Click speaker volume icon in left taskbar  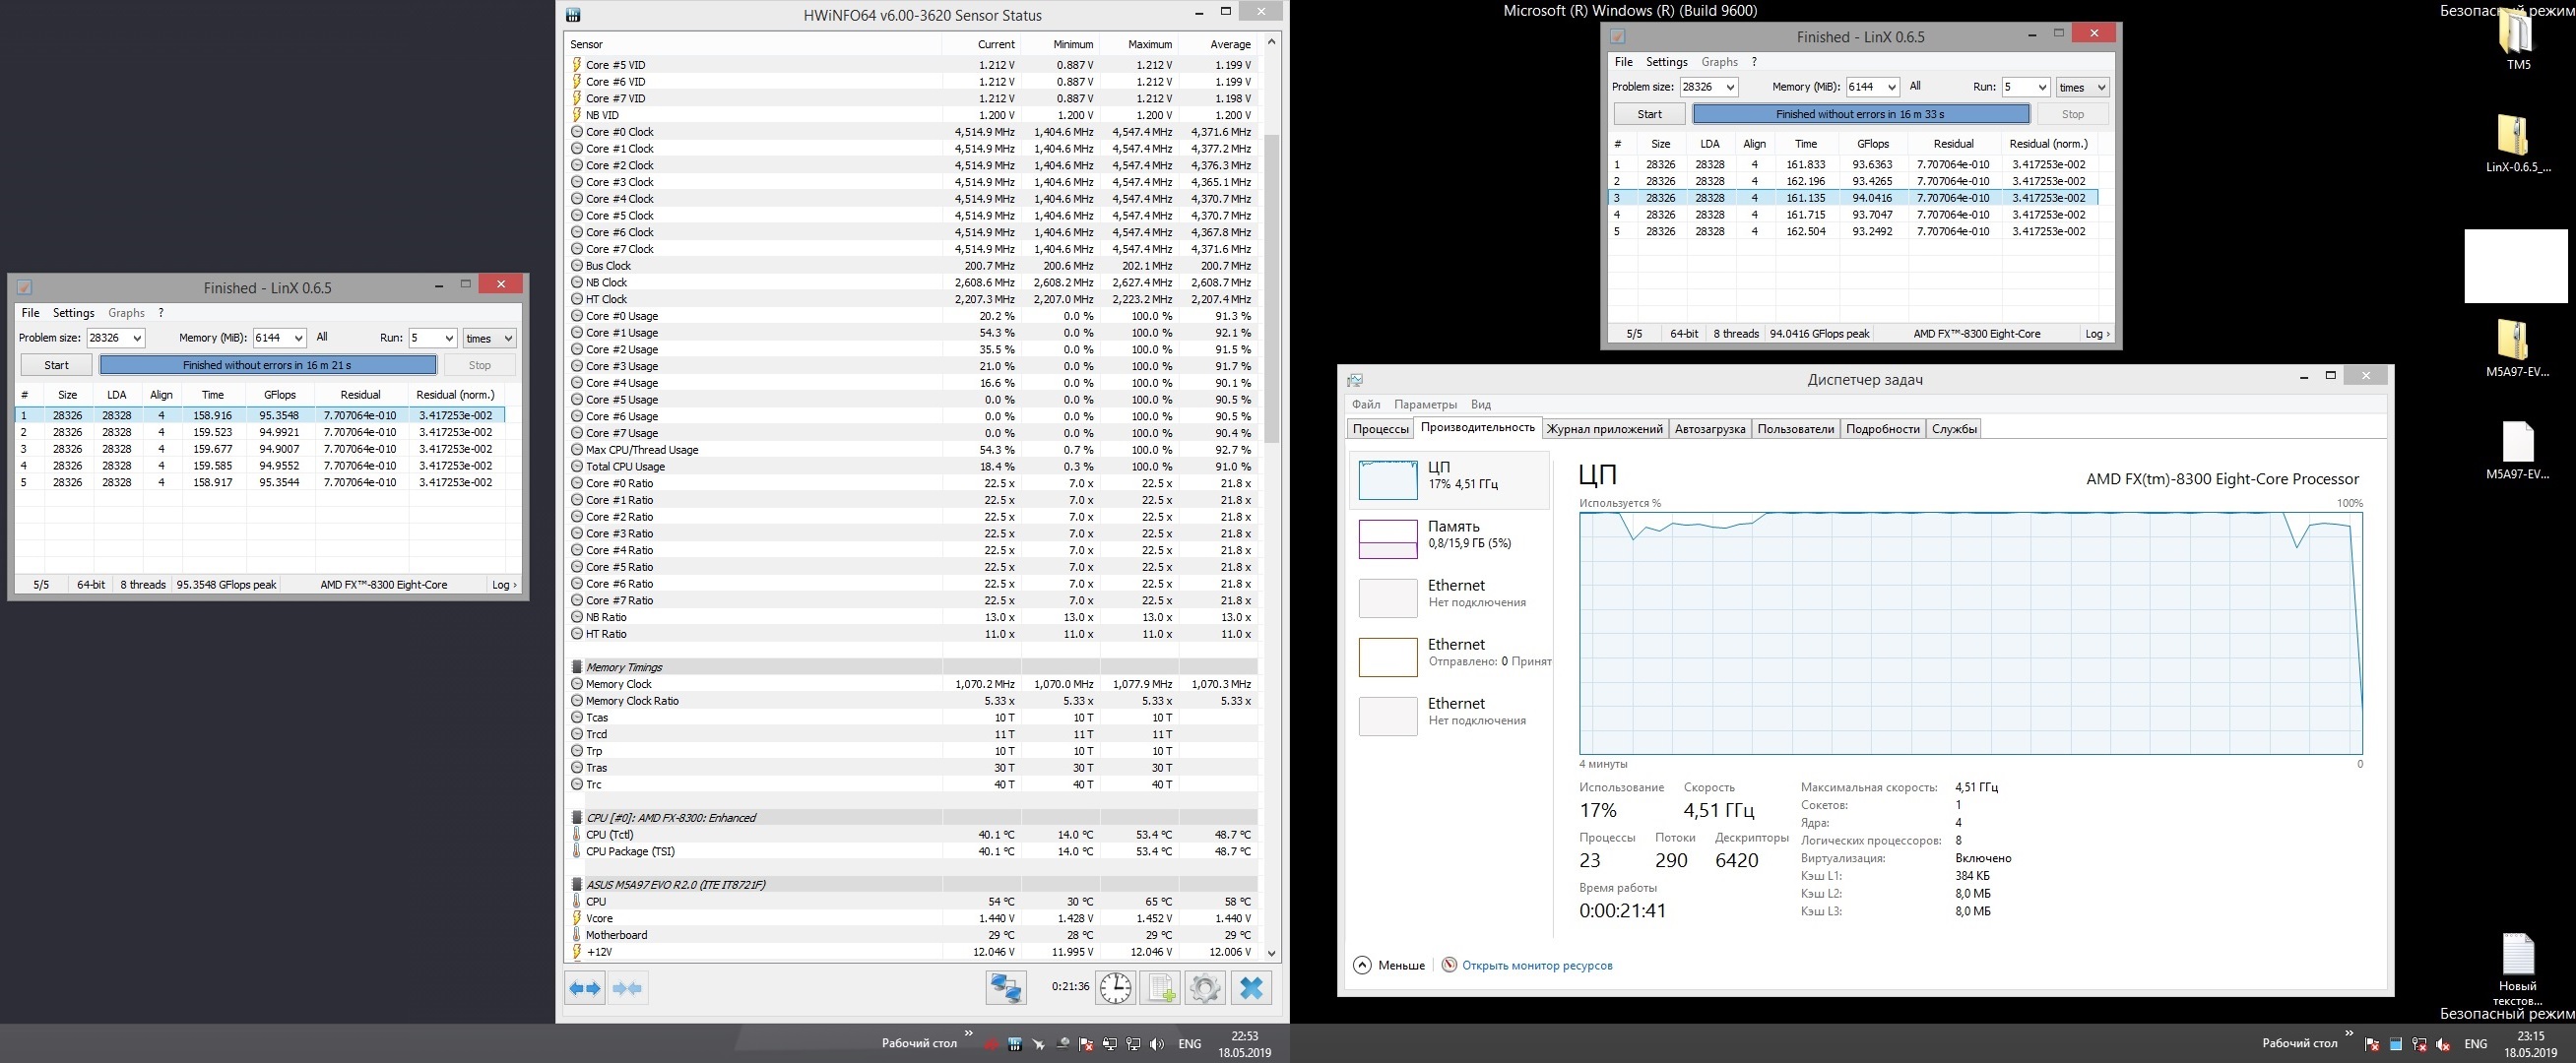coord(1157,1044)
